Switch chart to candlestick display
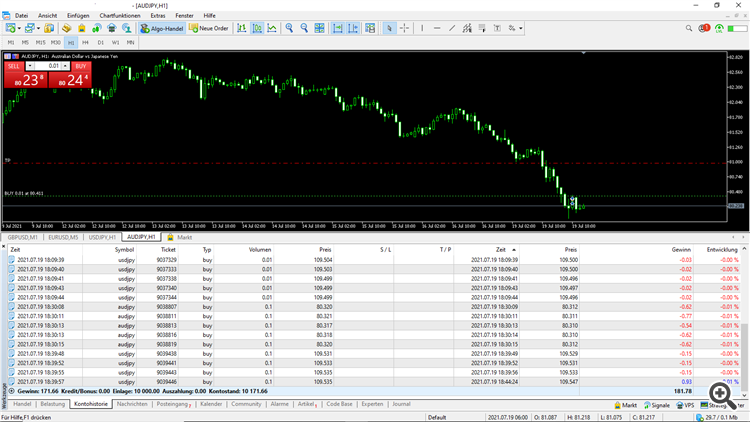This screenshot has width=750, height=422. [256, 28]
